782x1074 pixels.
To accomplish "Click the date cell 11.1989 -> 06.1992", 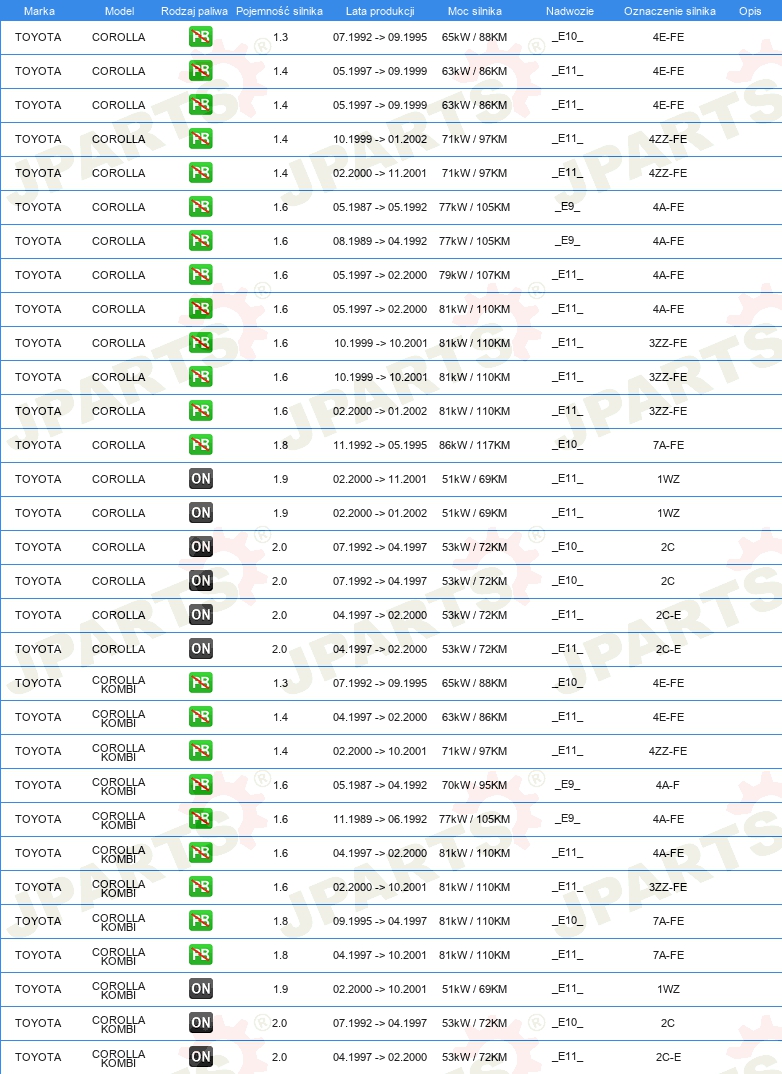I will 380,819.
